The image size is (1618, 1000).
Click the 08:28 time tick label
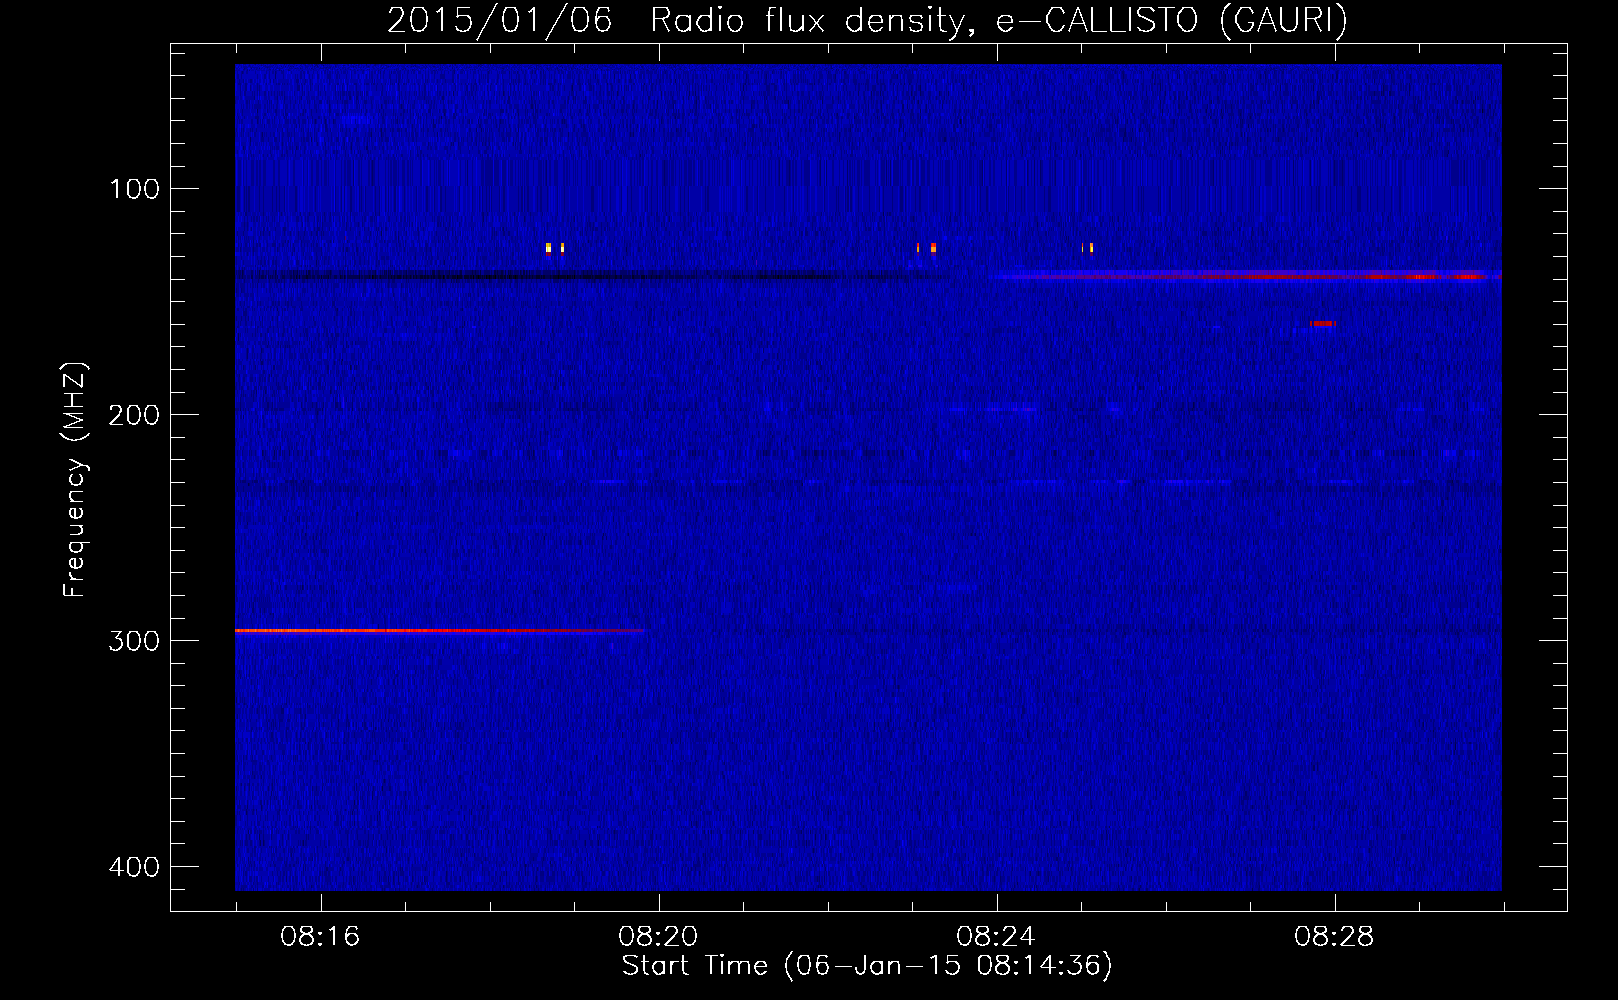(x=1334, y=937)
